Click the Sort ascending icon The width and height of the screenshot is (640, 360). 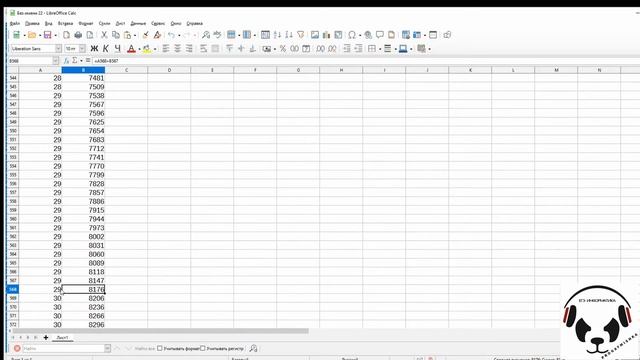pyautogui.click(x=277, y=35)
